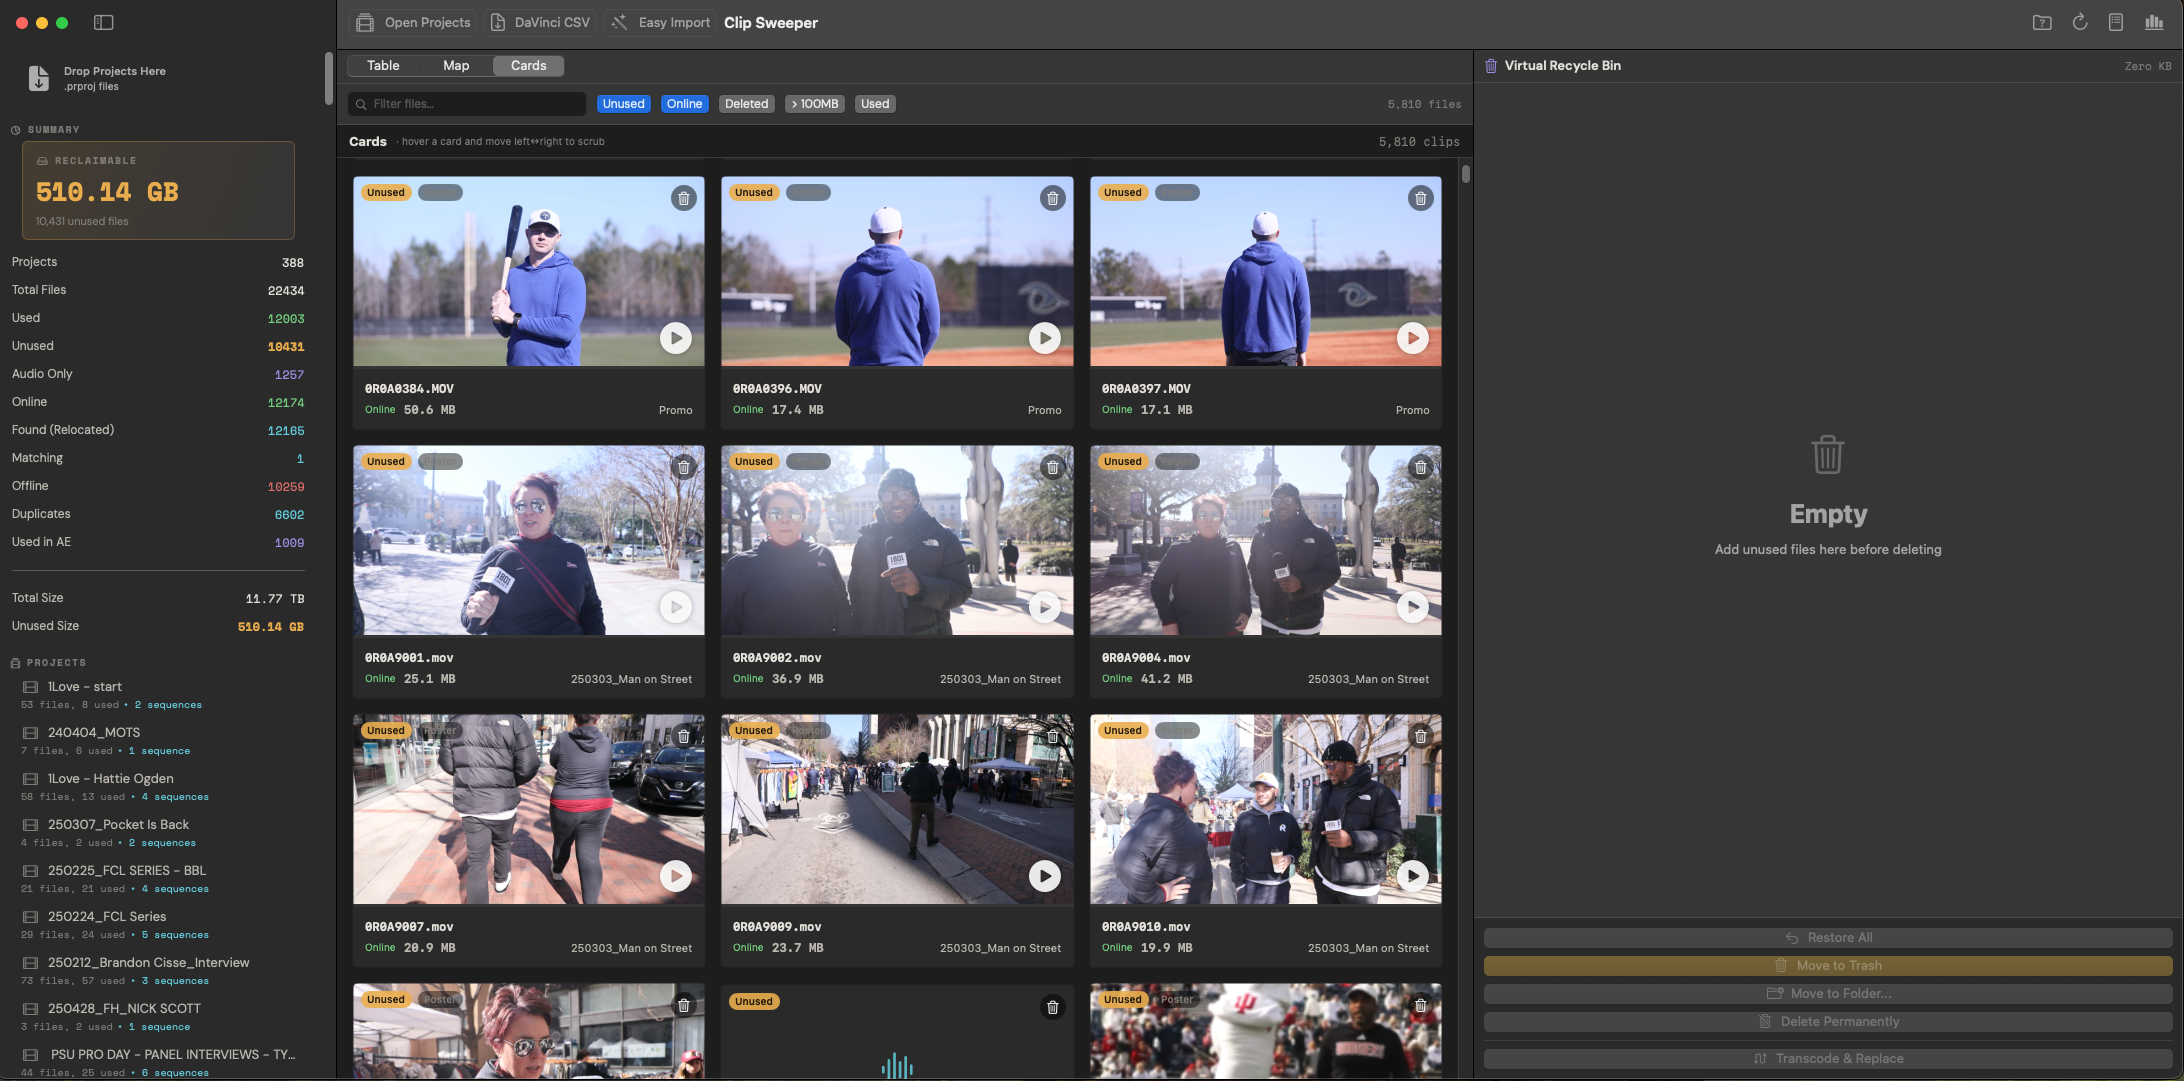Click the Open Projects button
Image resolution: width=2184 pixels, height=1081 pixels.
click(414, 22)
